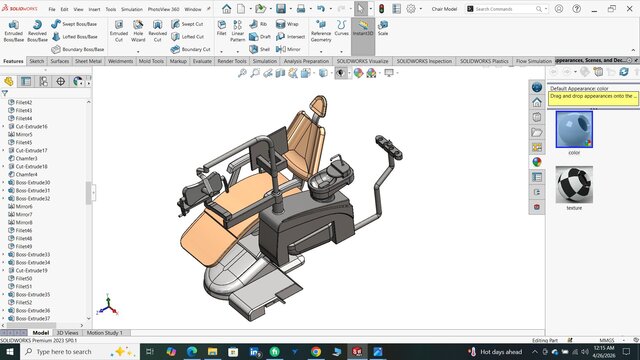Open the Tools menu
Viewport: 640px width, 360px height.
(111, 9)
